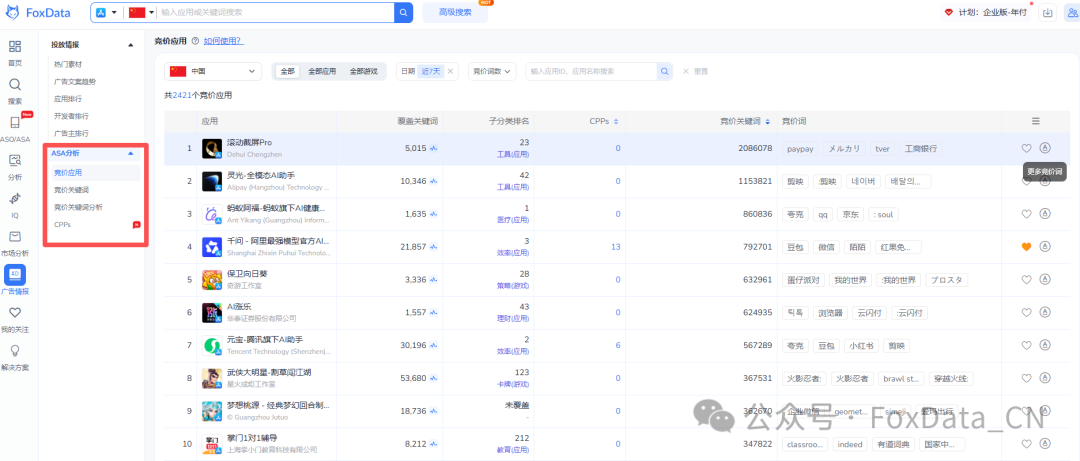Clear the 近7天 date filter with X
1080x461 pixels.
[450, 71]
